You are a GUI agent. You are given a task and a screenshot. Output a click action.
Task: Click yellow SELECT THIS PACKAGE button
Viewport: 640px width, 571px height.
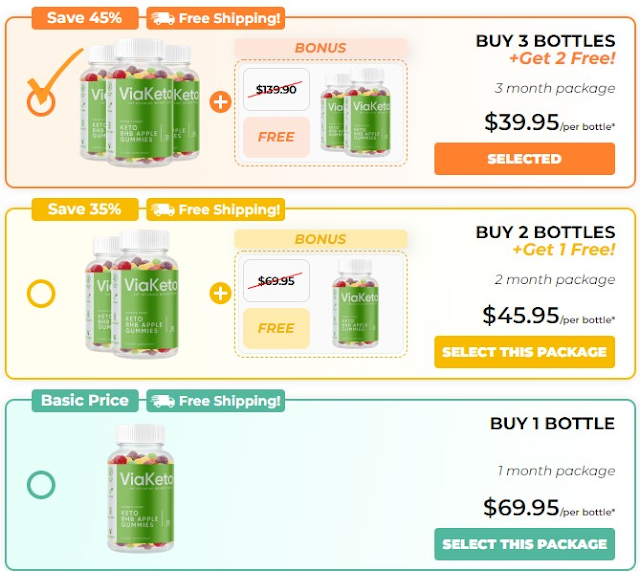click(524, 352)
